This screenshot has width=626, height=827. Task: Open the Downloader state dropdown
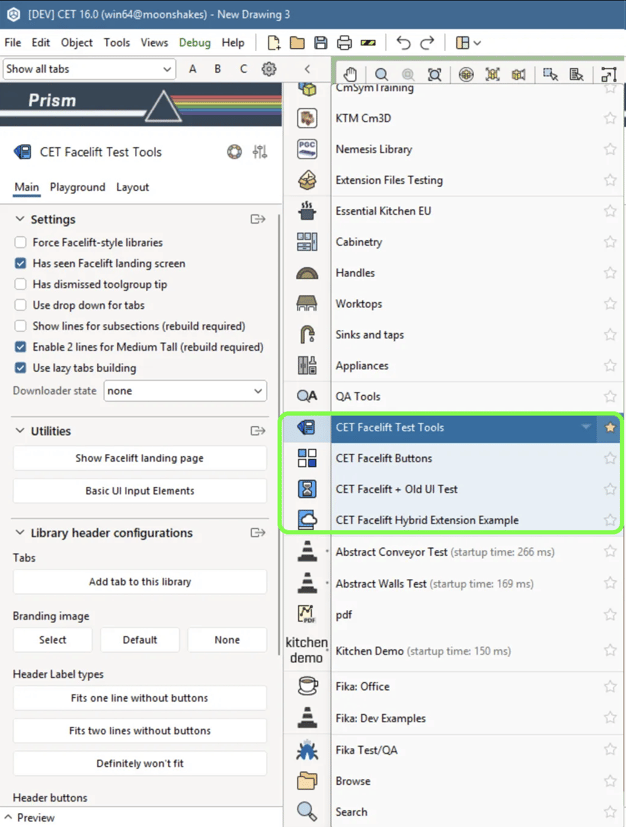[x=185, y=391]
